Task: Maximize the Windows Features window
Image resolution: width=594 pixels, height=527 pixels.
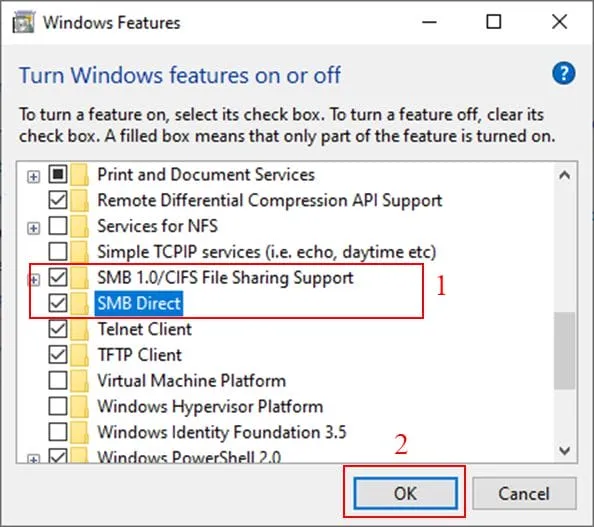Action: [x=494, y=22]
